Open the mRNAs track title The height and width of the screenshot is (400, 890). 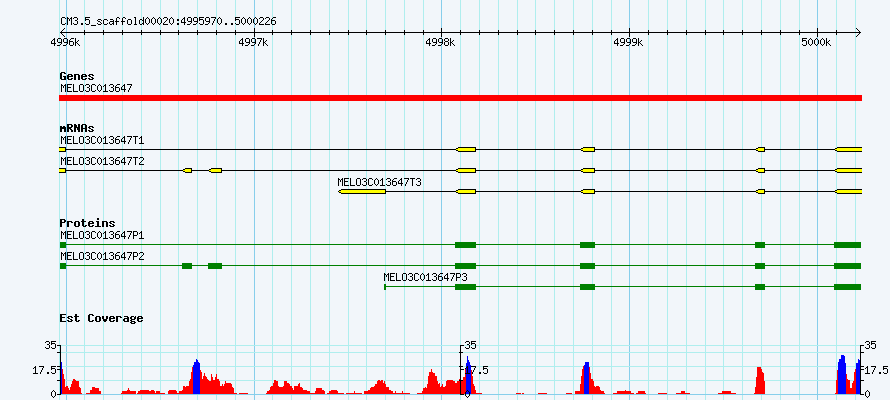77,128
